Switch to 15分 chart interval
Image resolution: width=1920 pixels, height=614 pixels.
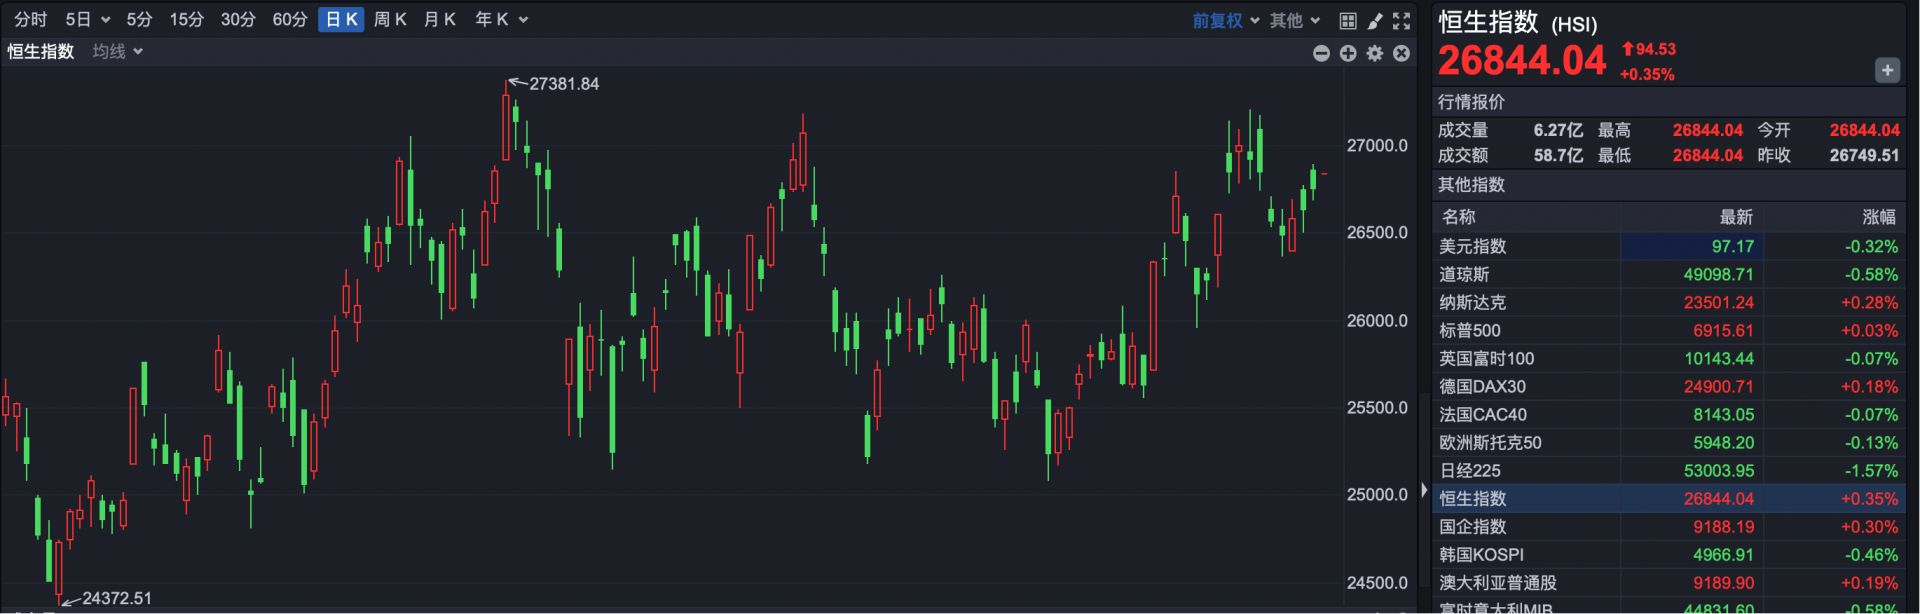(x=186, y=20)
